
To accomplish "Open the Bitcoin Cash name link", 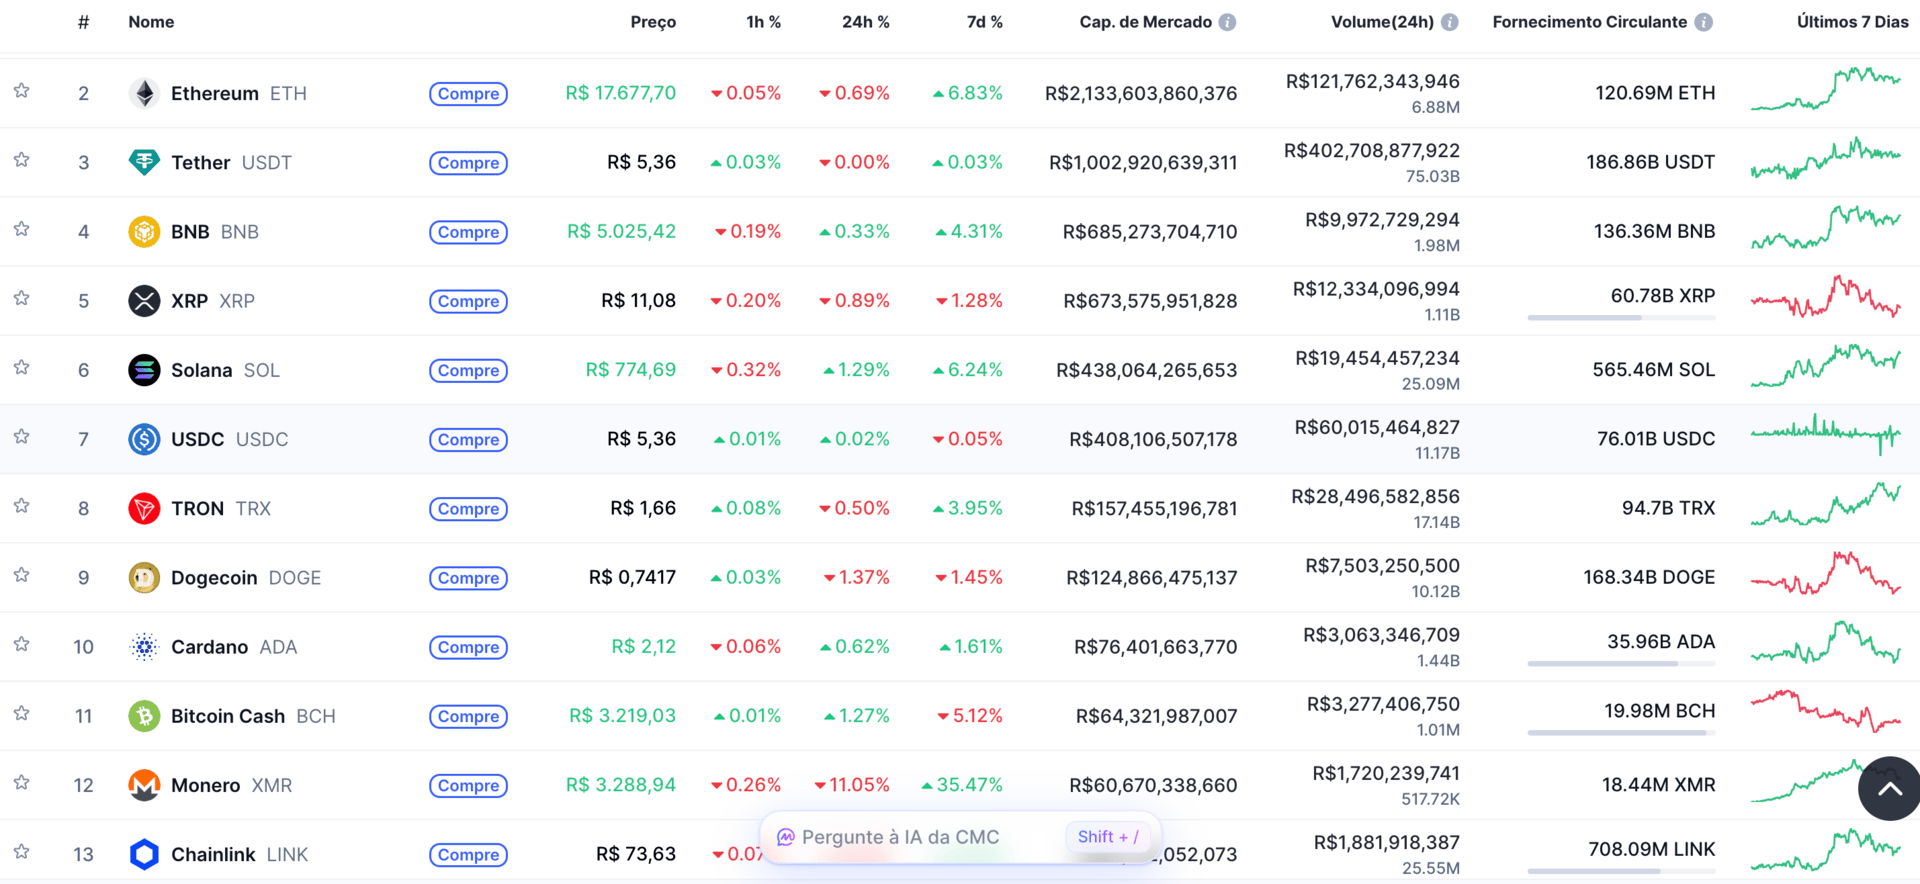I will (x=228, y=716).
